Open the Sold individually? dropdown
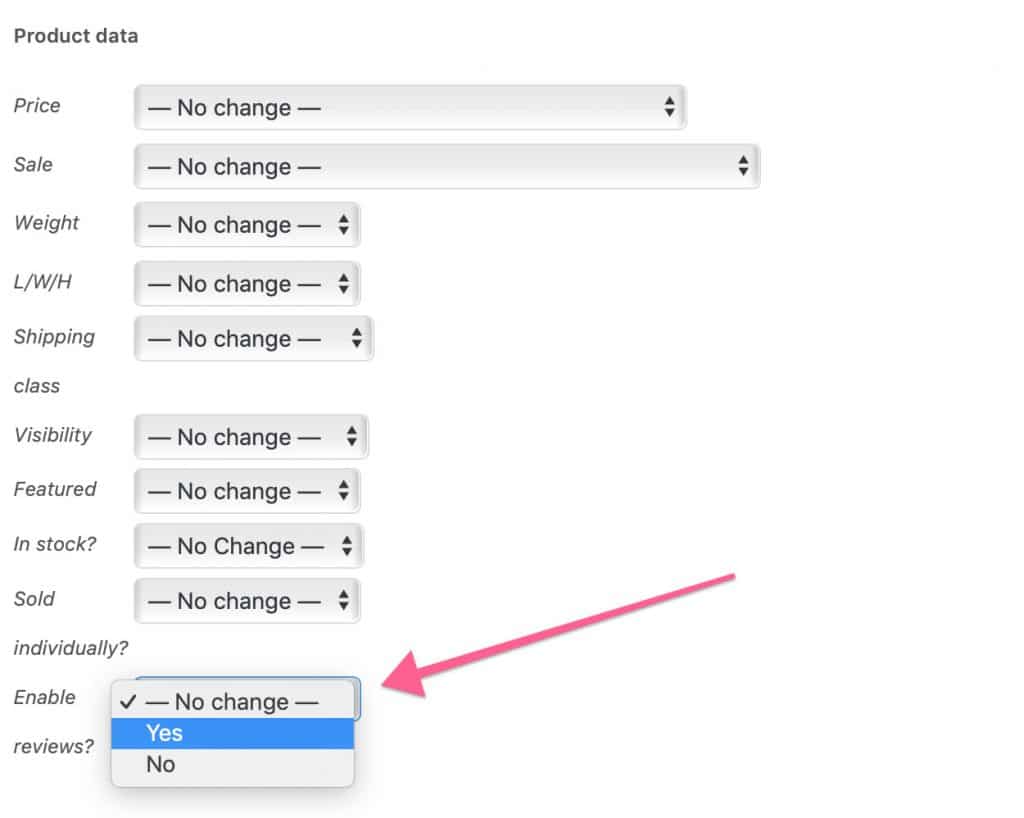The height and width of the screenshot is (818, 1024). (x=247, y=601)
